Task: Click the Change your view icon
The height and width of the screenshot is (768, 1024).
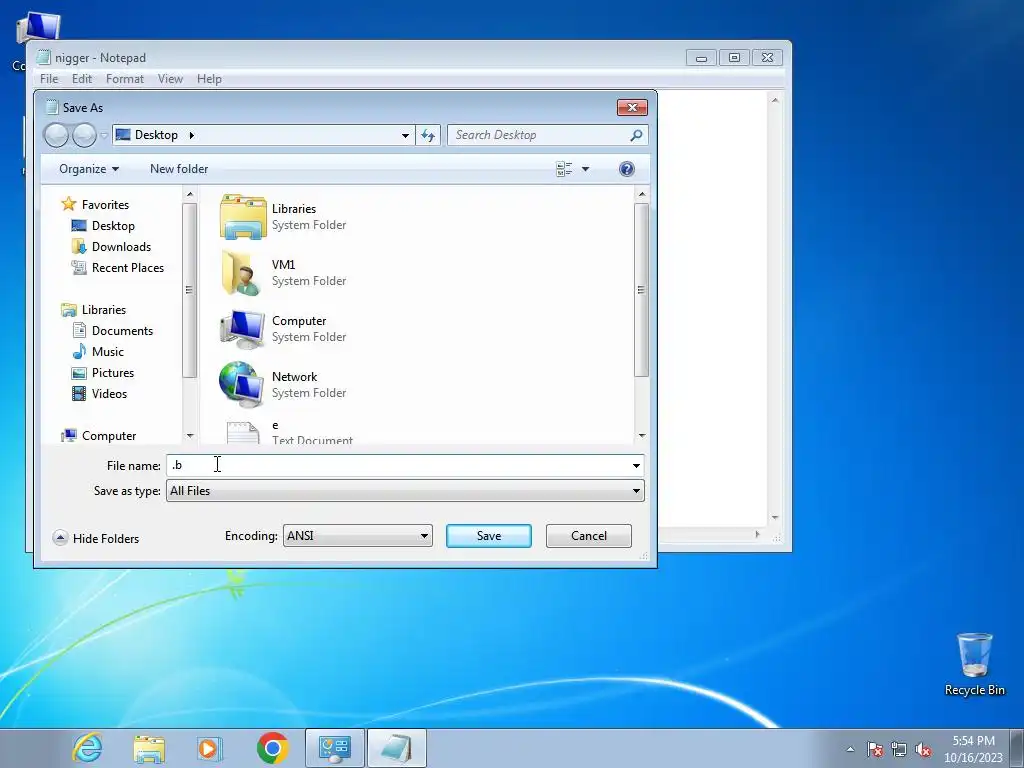Action: [564, 169]
